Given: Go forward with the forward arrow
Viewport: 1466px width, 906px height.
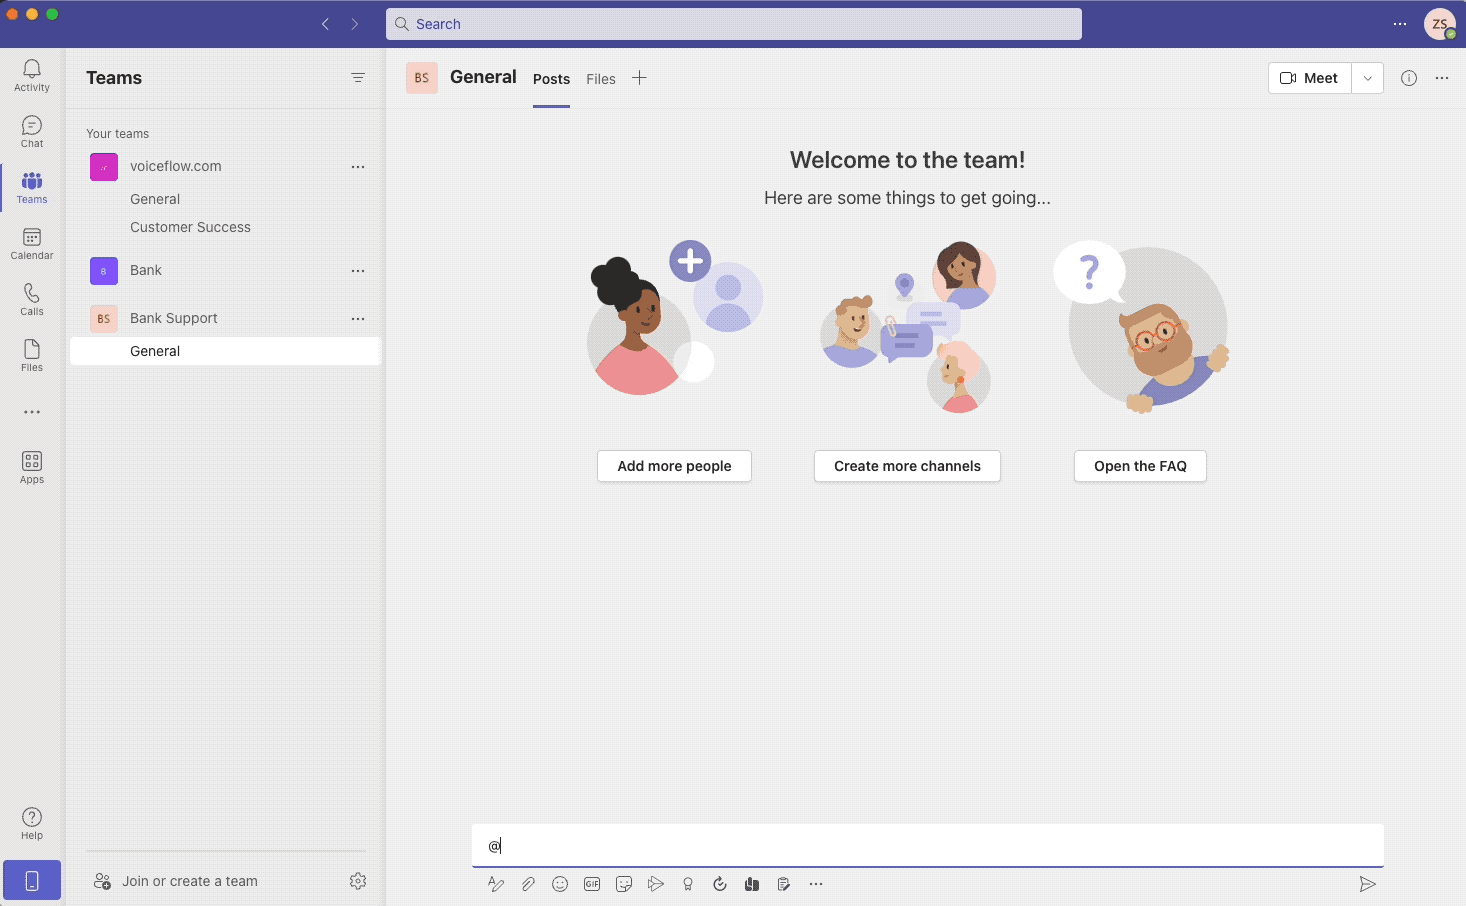Looking at the screenshot, I should pos(355,24).
